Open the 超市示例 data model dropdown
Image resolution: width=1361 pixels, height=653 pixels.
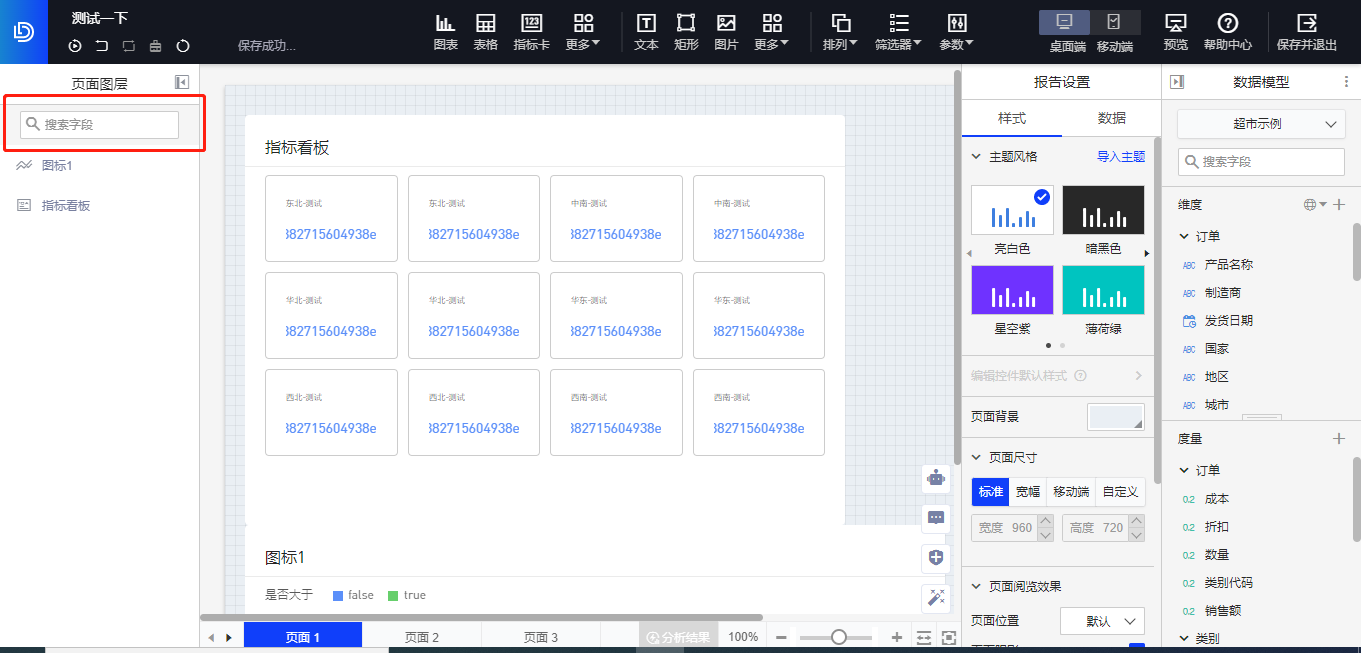[1260, 124]
